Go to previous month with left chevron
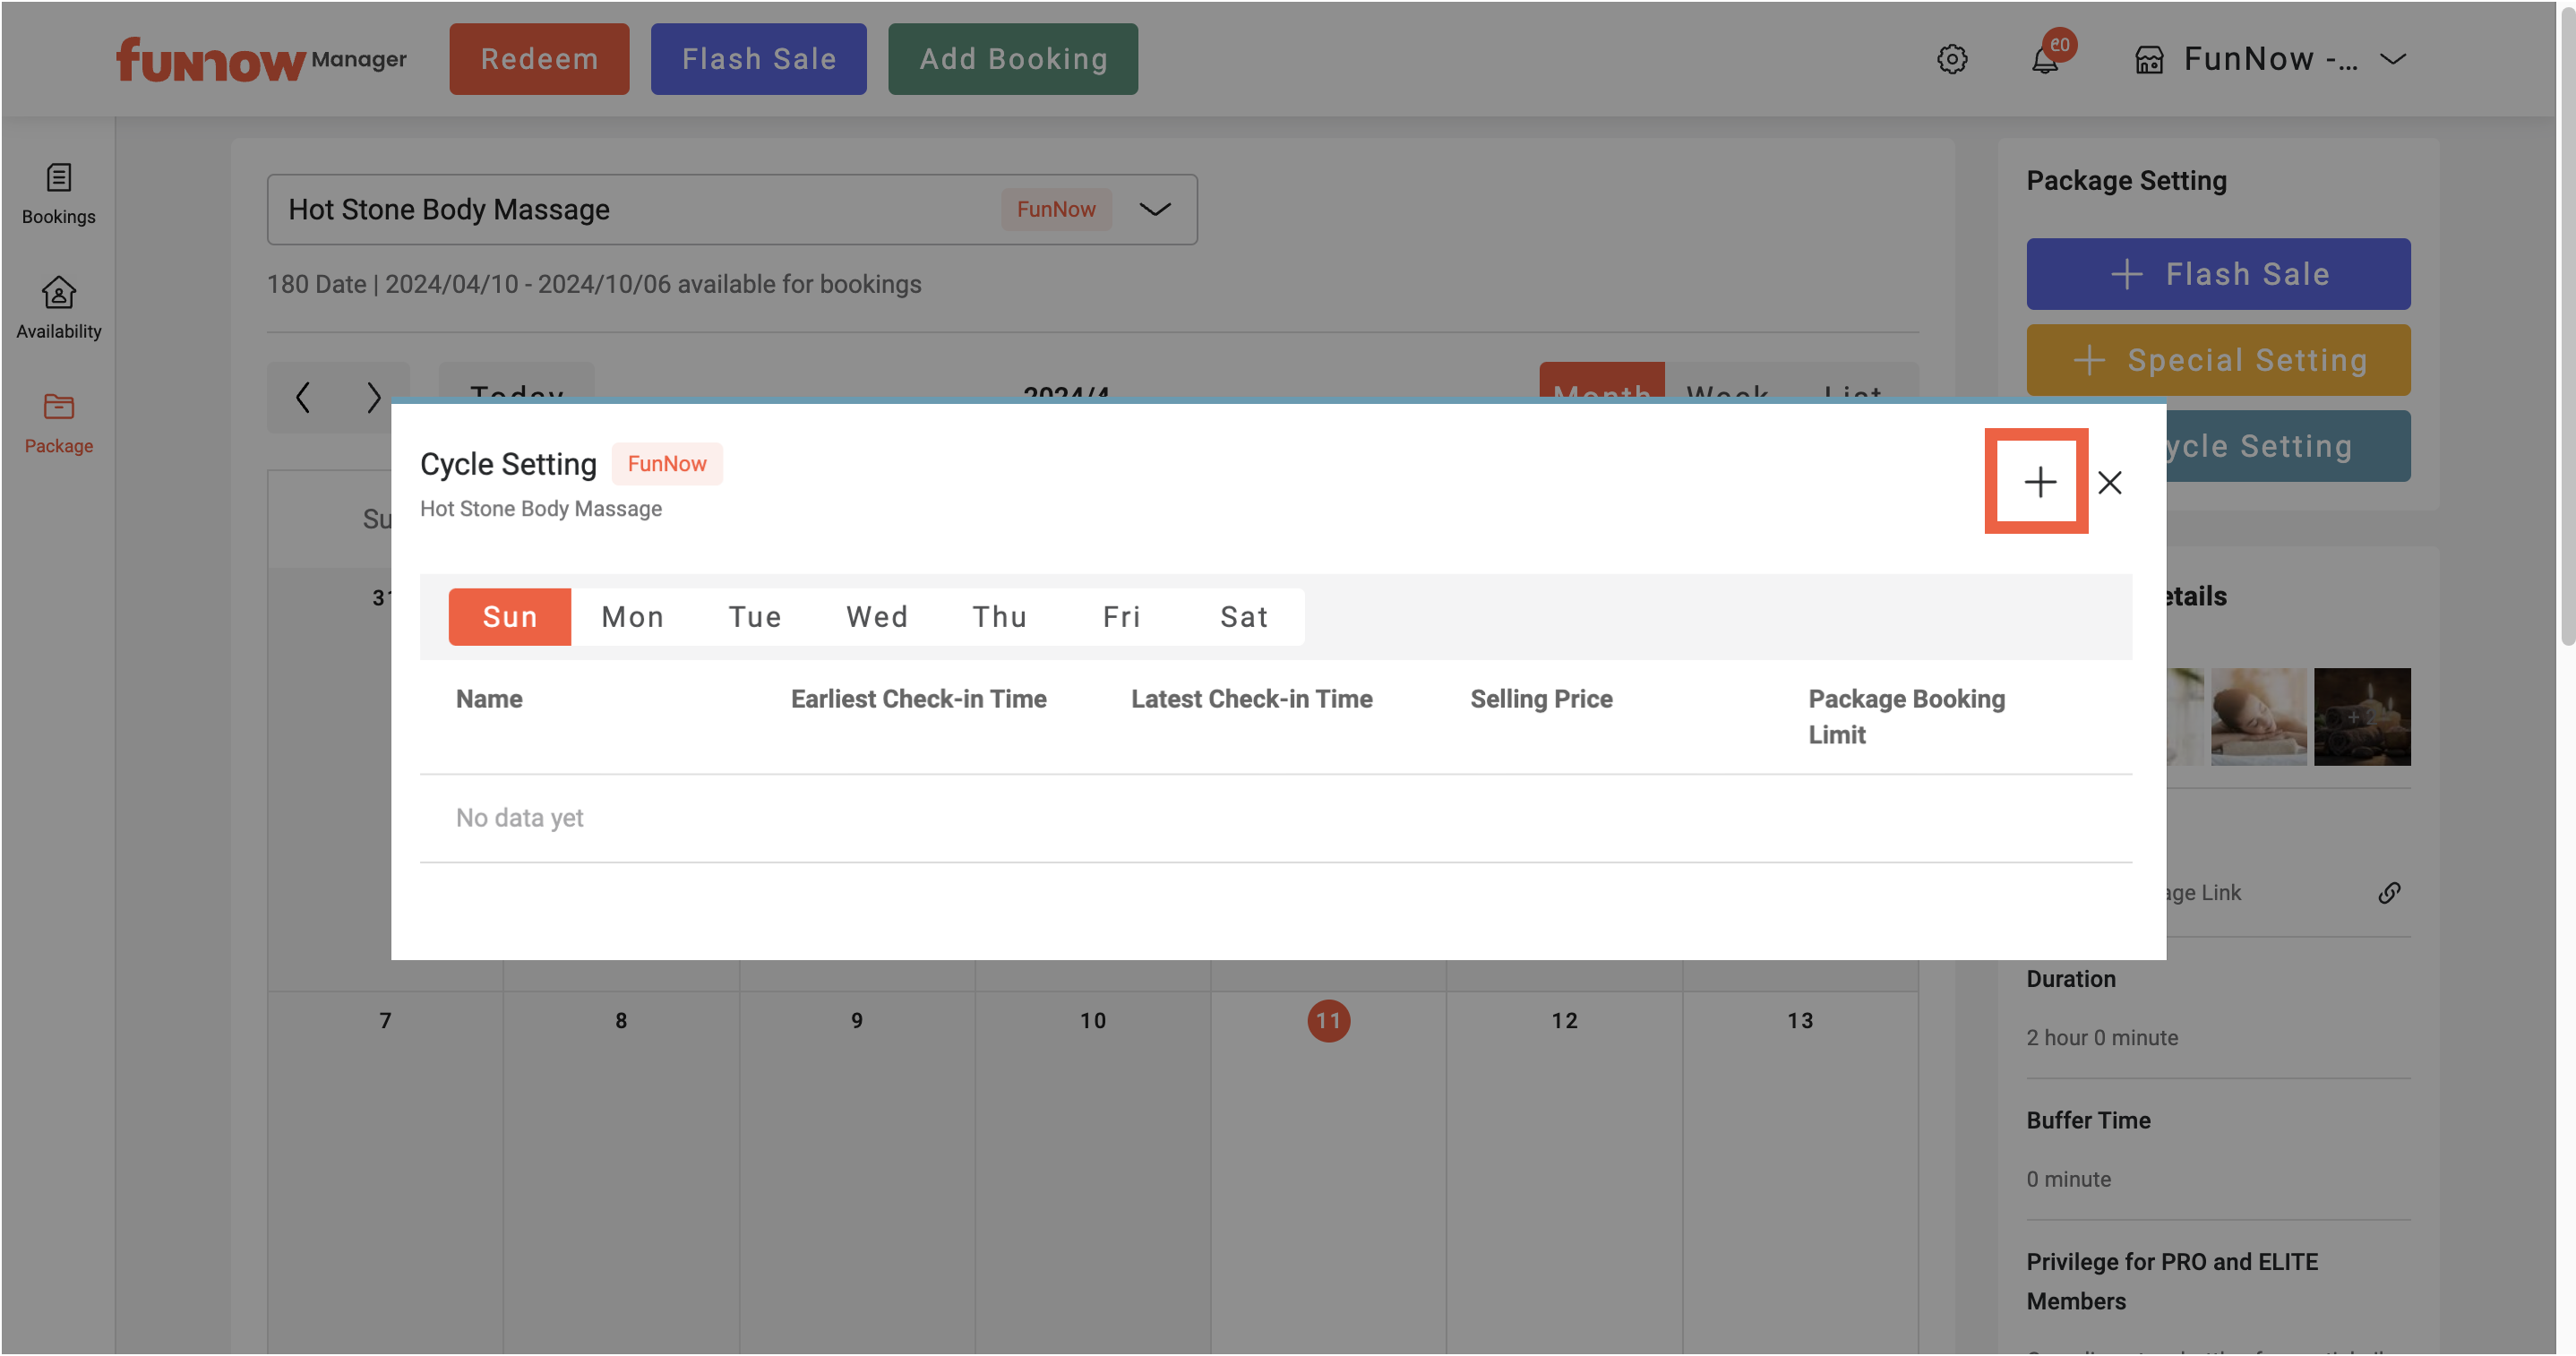The width and height of the screenshot is (2576, 1356). [x=302, y=397]
